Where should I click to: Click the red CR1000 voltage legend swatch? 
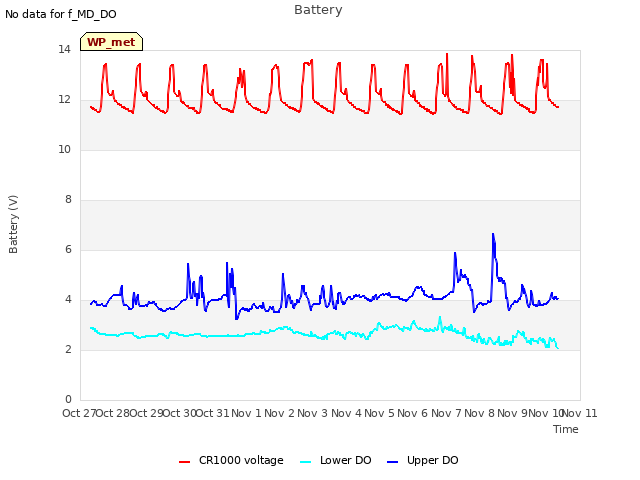click(x=184, y=462)
